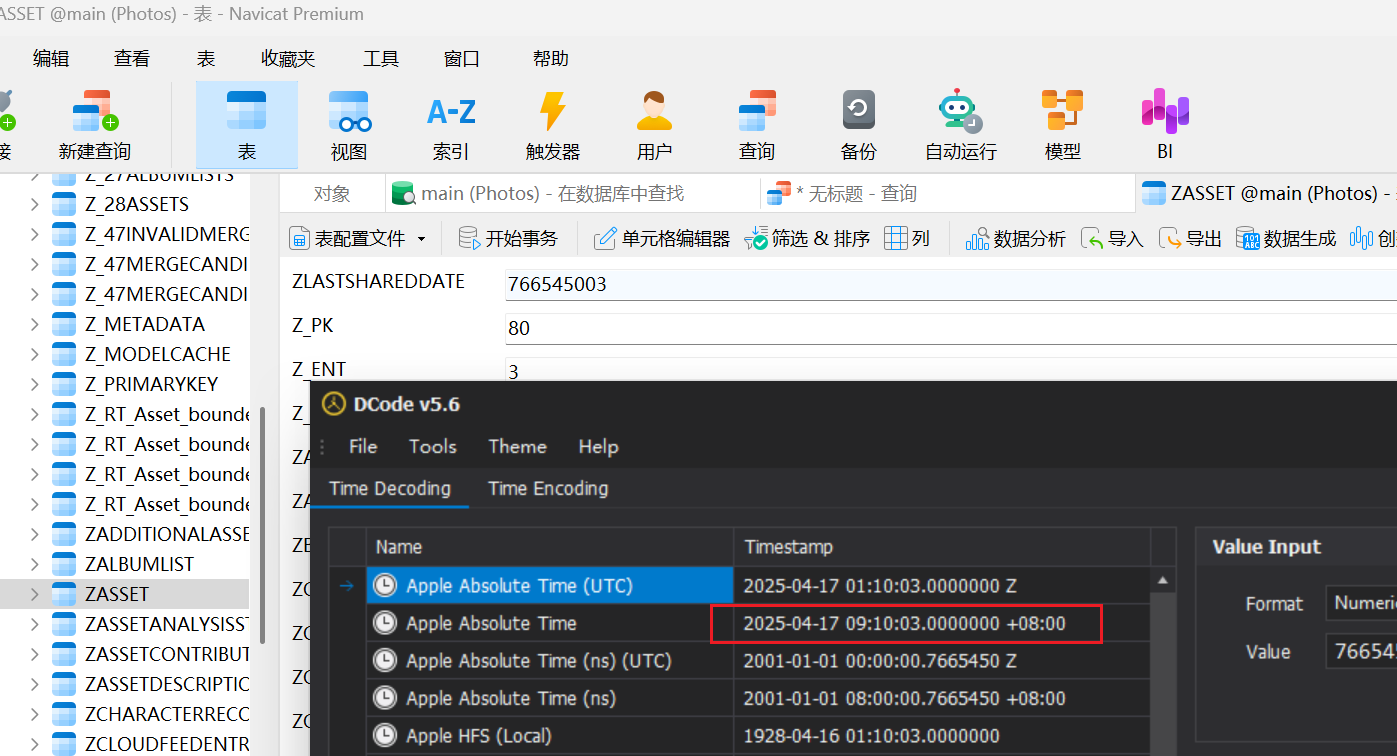Expand the ZASSET table tree node
Viewport: 1397px width, 756px height.
click(x=35, y=594)
